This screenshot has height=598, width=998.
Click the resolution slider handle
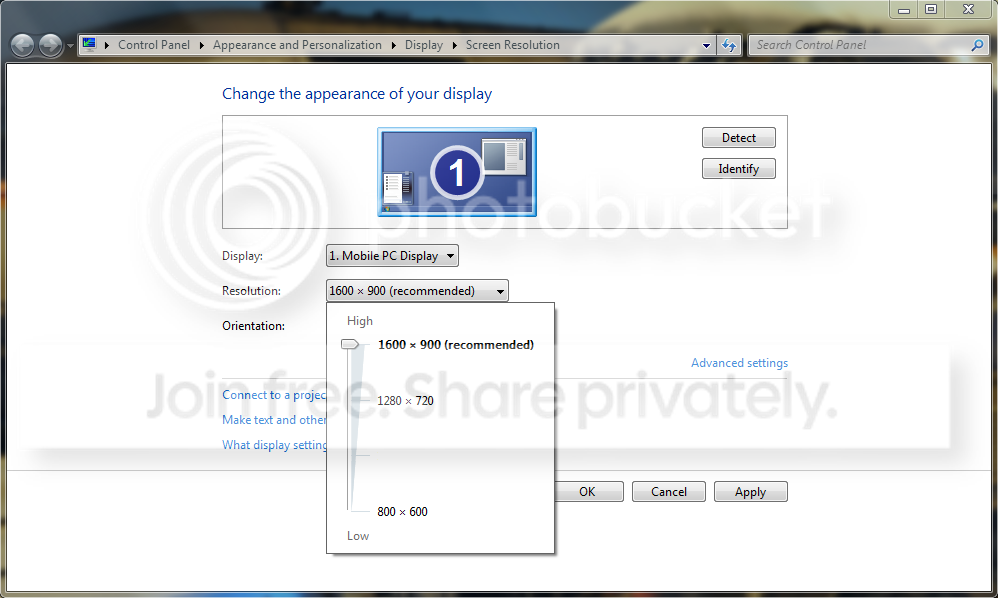pyautogui.click(x=350, y=344)
